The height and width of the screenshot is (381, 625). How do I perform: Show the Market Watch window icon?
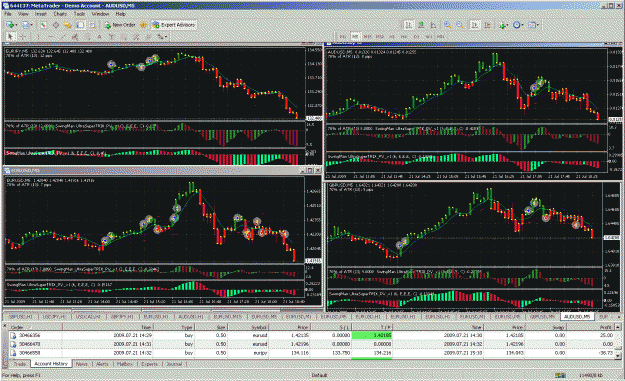tap(43, 25)
